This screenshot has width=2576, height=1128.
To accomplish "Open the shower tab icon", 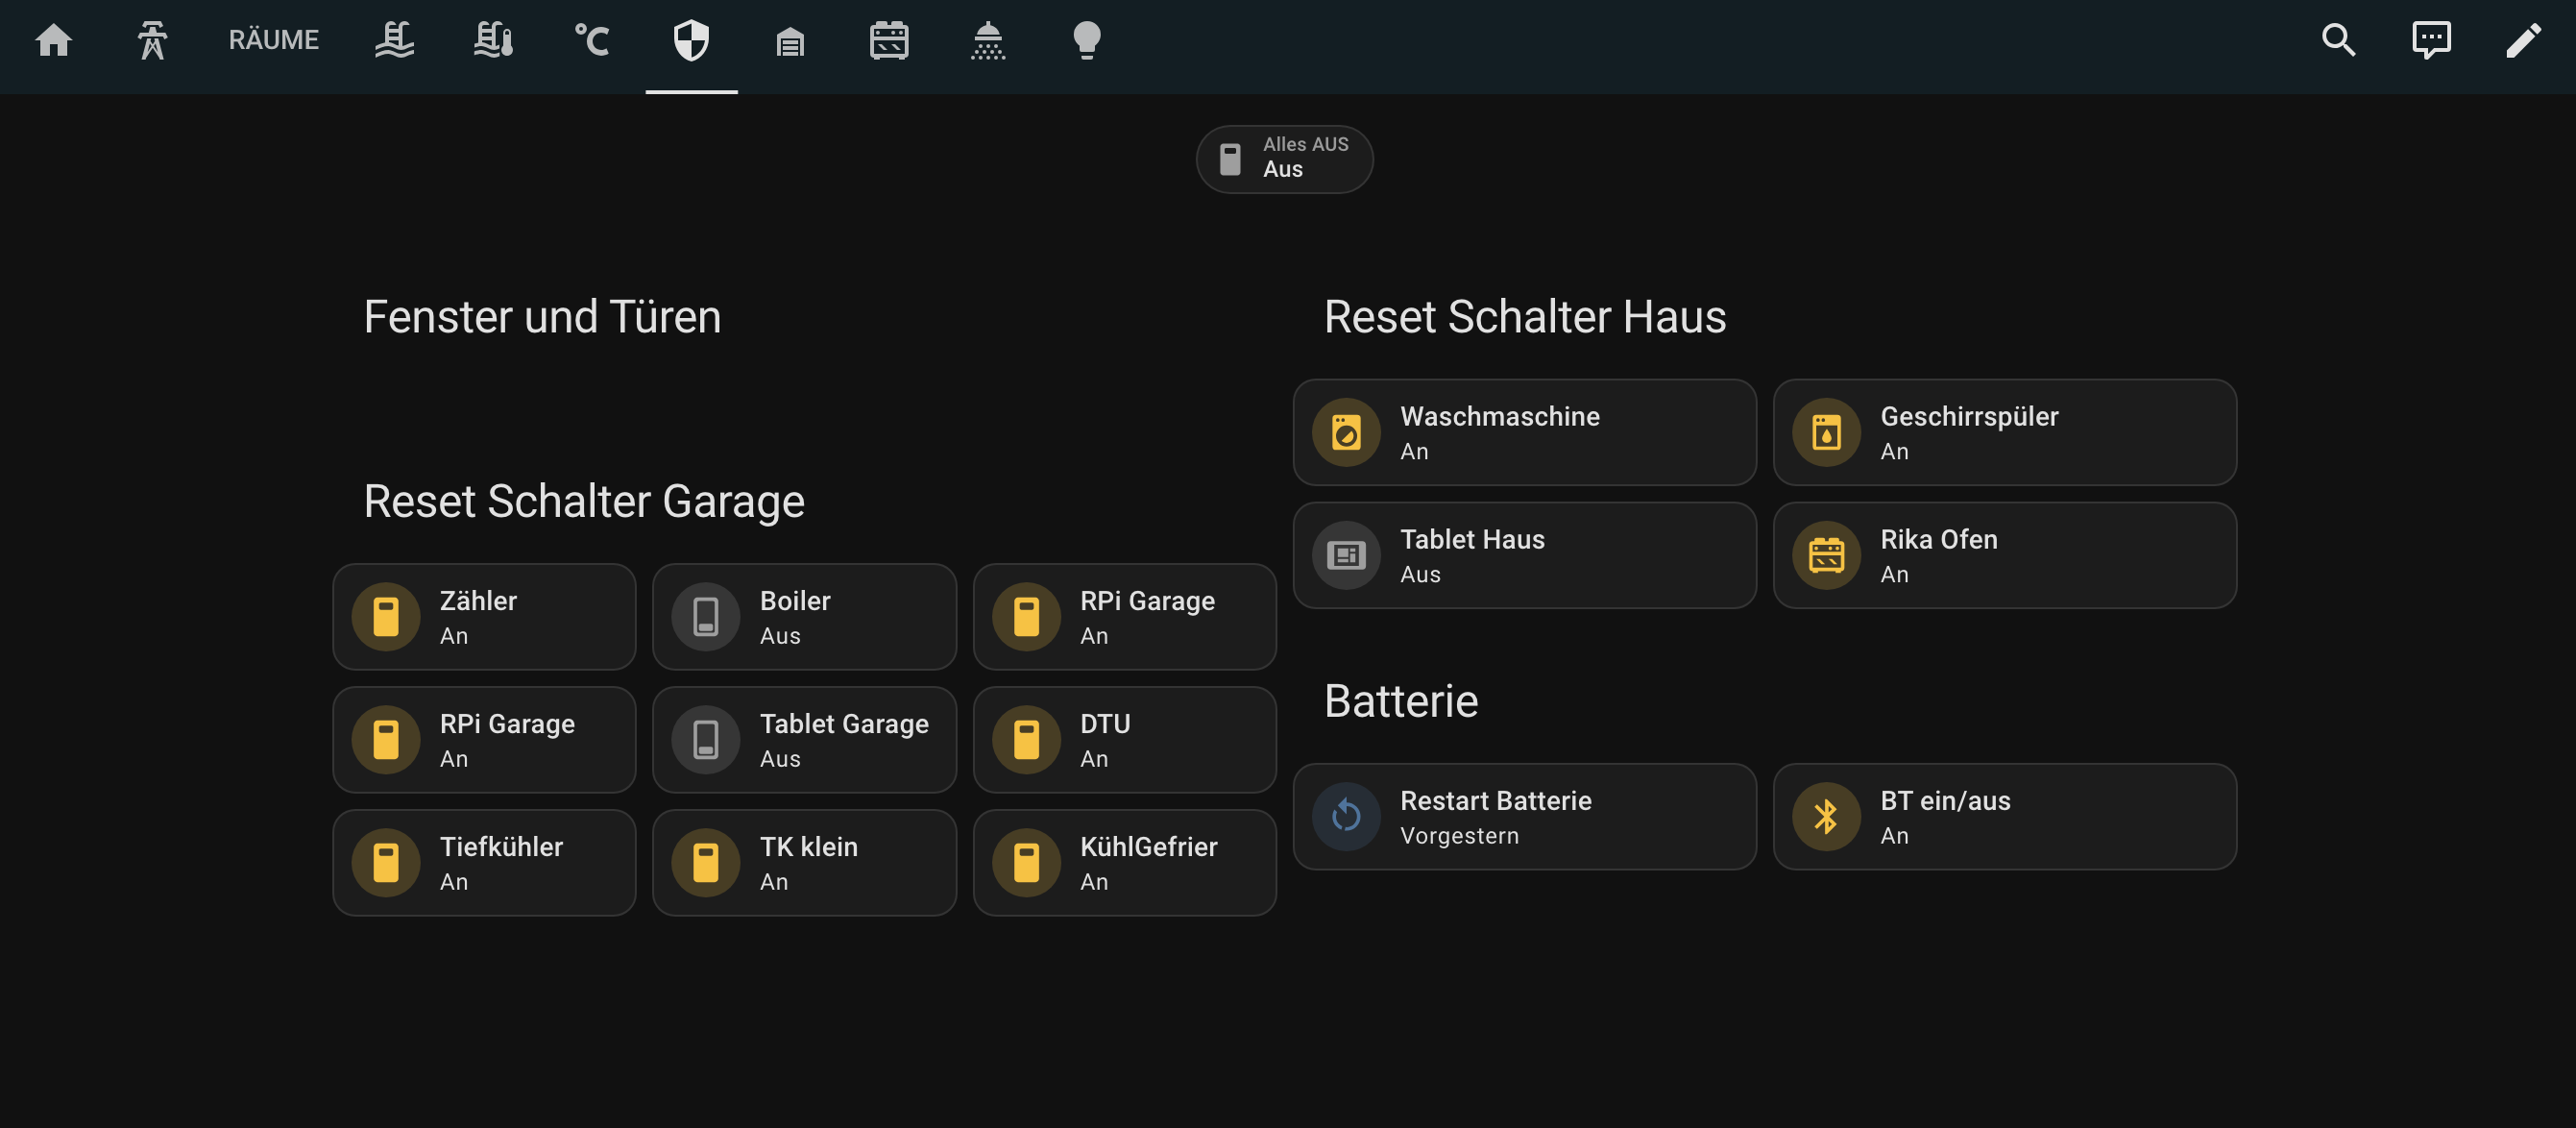I will tap(988, 41).
